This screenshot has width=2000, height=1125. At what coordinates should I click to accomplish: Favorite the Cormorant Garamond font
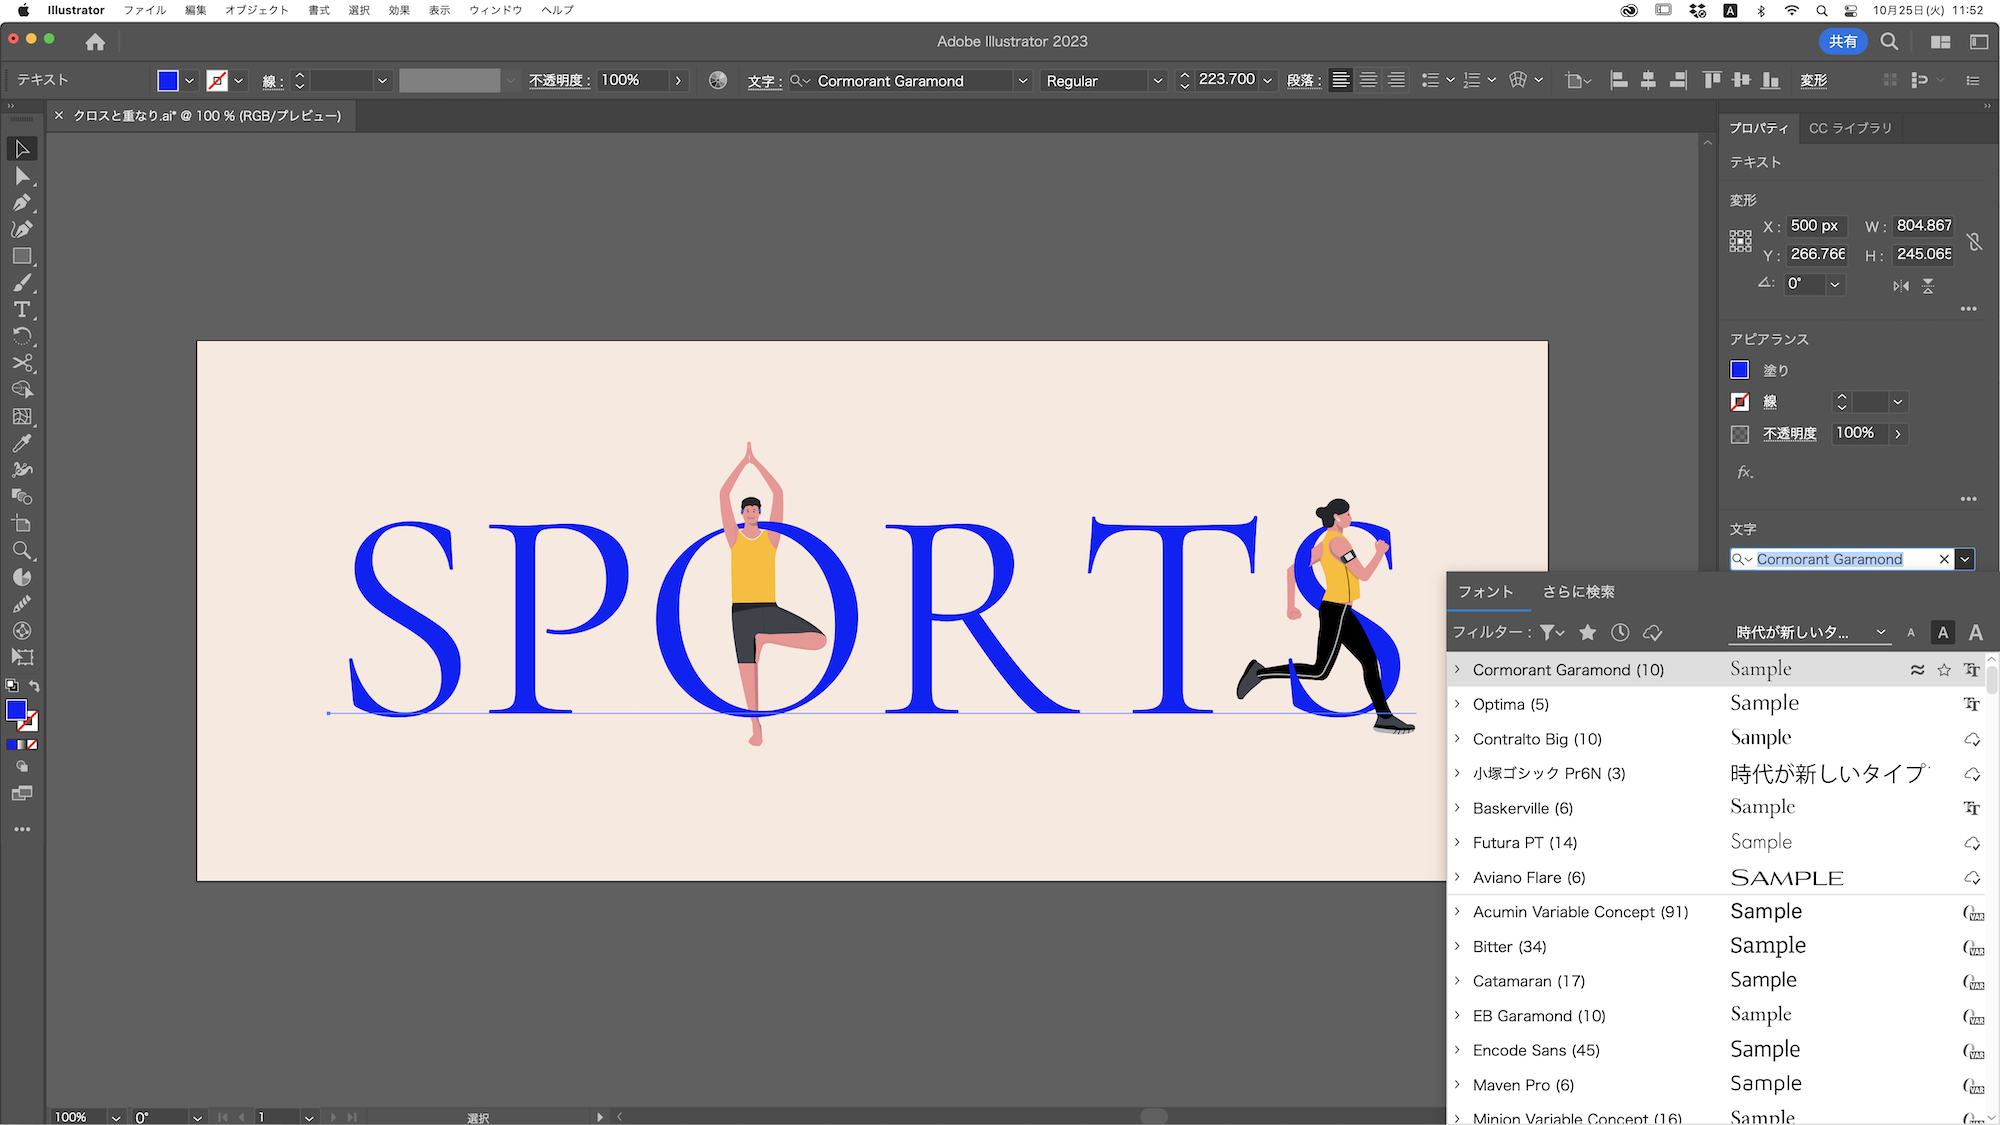pos(1944,670)
